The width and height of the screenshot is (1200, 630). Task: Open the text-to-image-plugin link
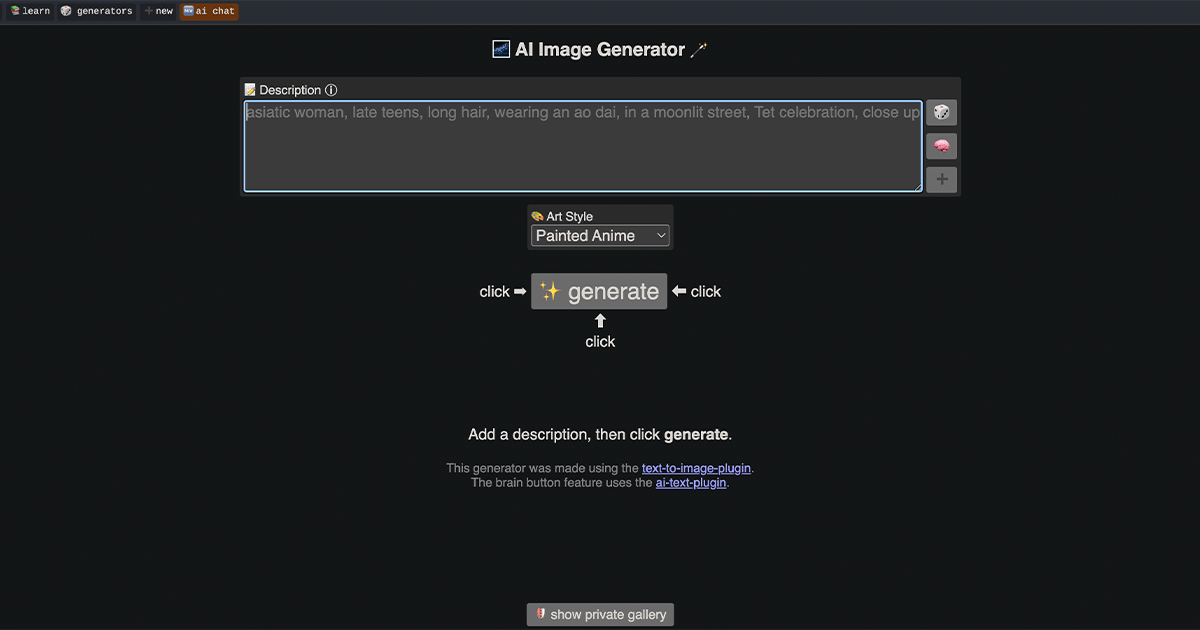coord(697,468)
